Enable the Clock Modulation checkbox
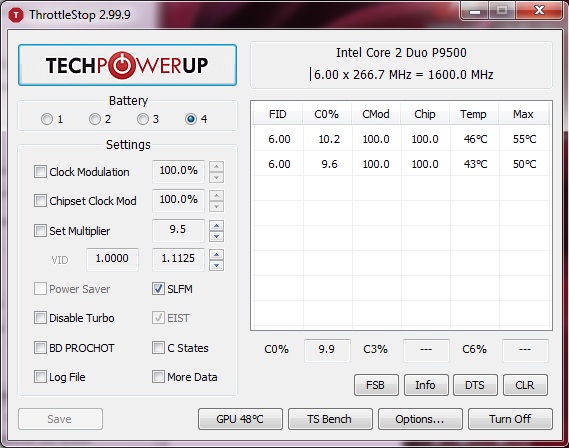Screen dimensions: 569x448 click(x=40, y=172)
